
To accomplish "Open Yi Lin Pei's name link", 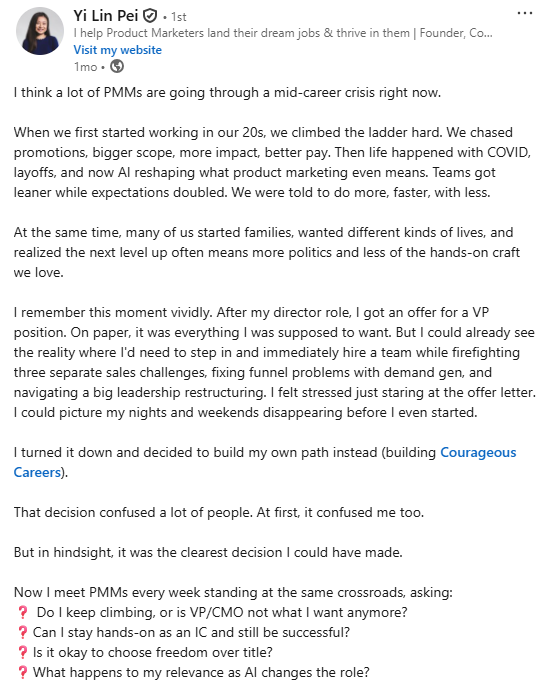I will pyautogui.click(x=106, y=16).
